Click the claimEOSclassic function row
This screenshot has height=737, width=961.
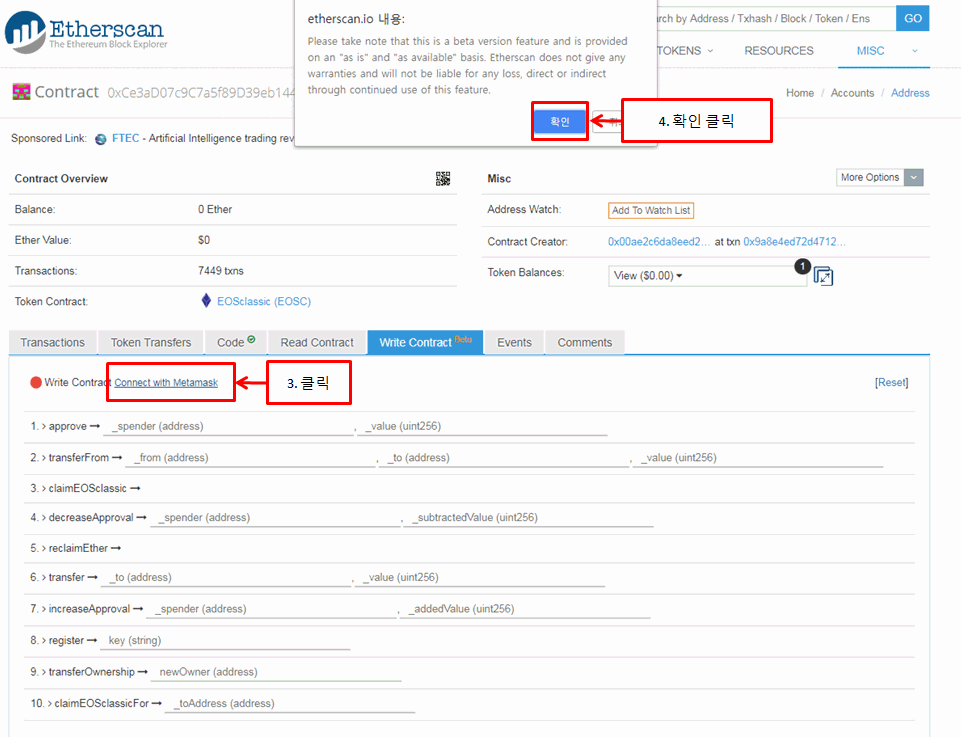pyautogui.click(x=469, y=488)
